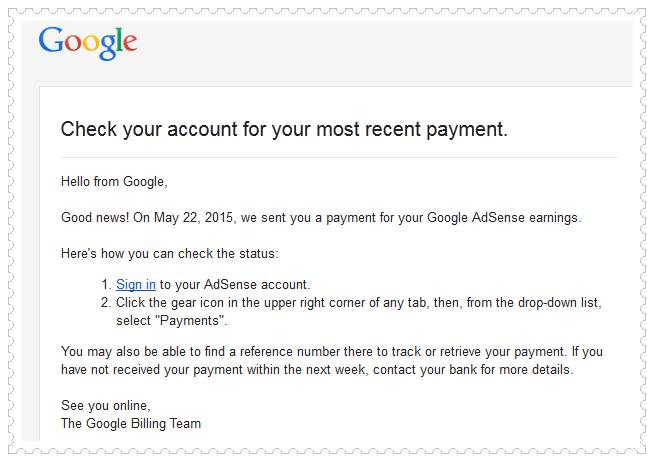Open the Sign in link
The height and width of the screenshot is (462, 654).
pos(136,284)
